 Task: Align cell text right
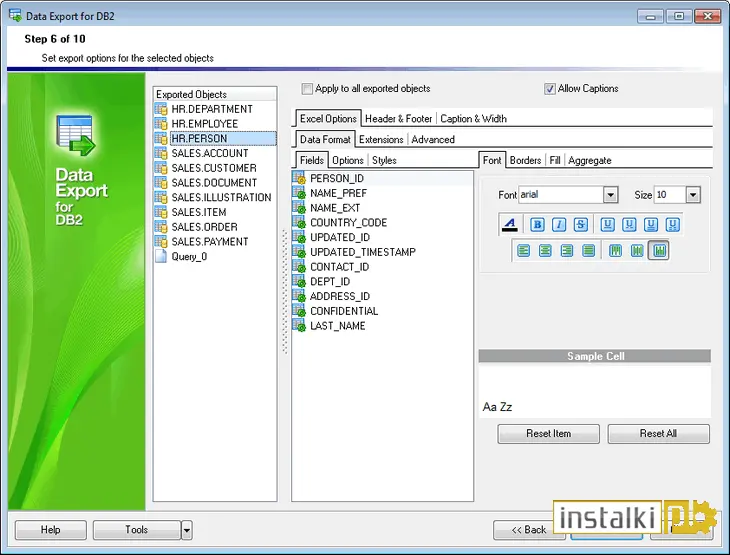point(567,251)
